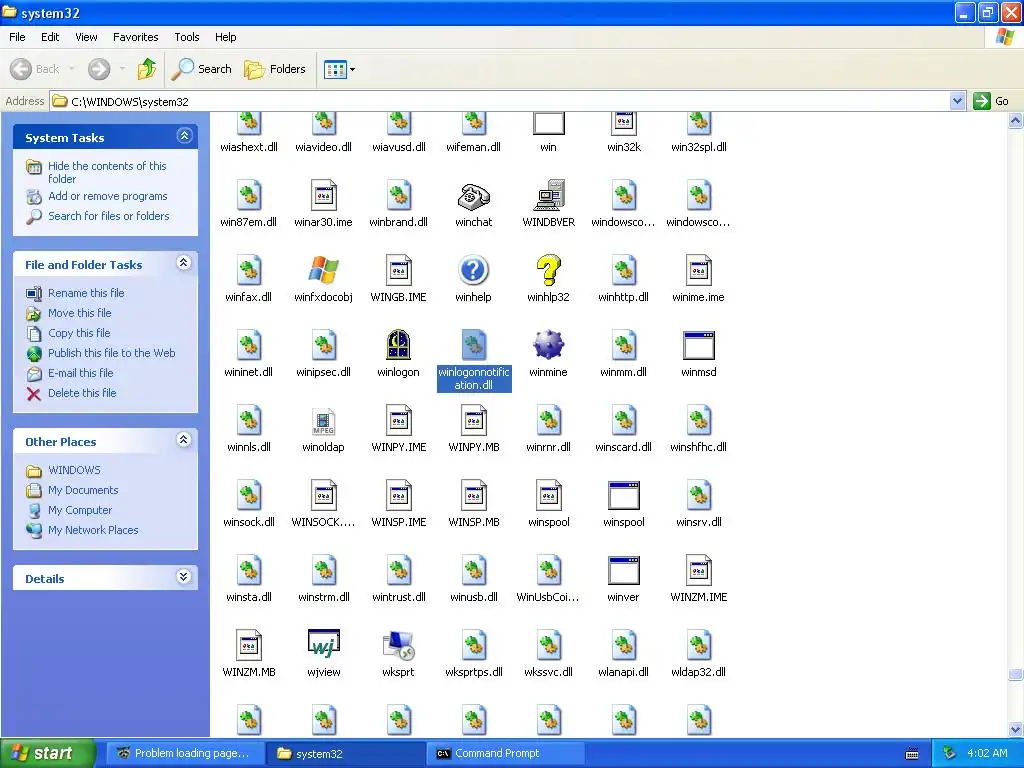Select the winmsd window icon
The image size is (1024, 768).
coord(699,345)
